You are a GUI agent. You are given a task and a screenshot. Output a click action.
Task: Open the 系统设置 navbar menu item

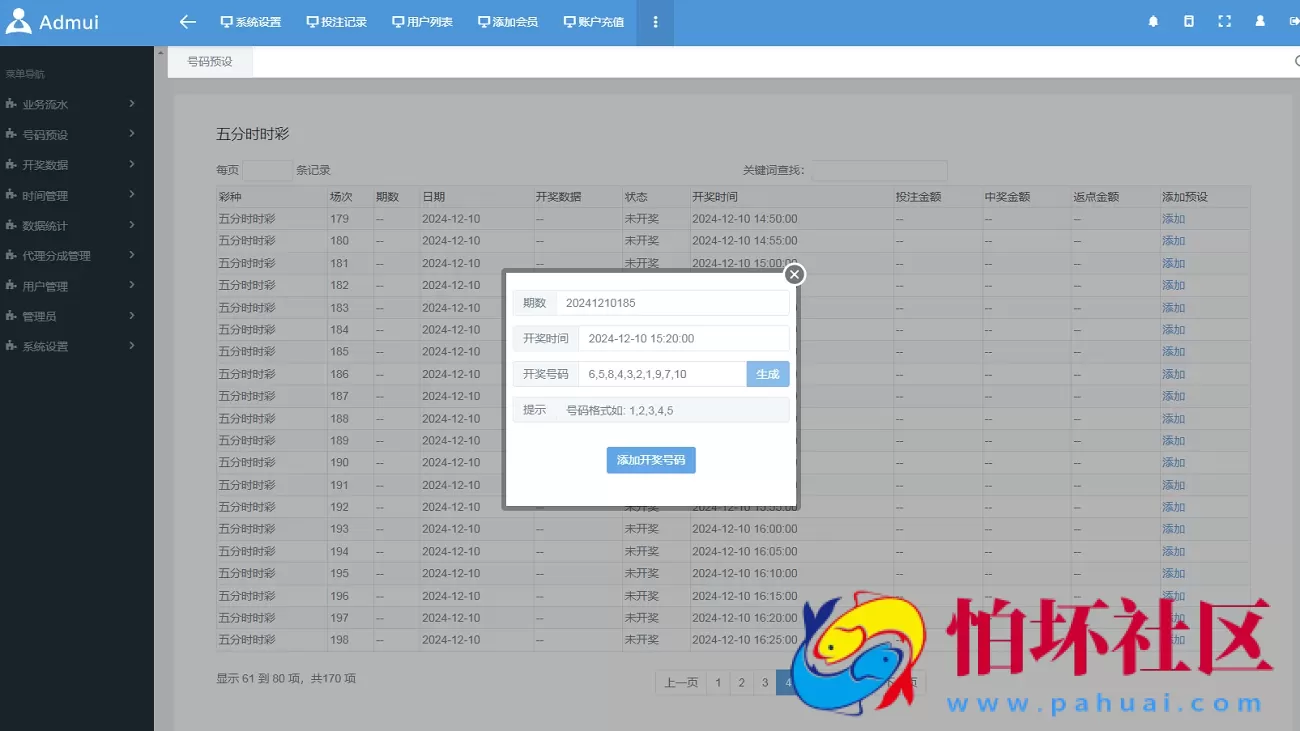click(x=250, y=21)
